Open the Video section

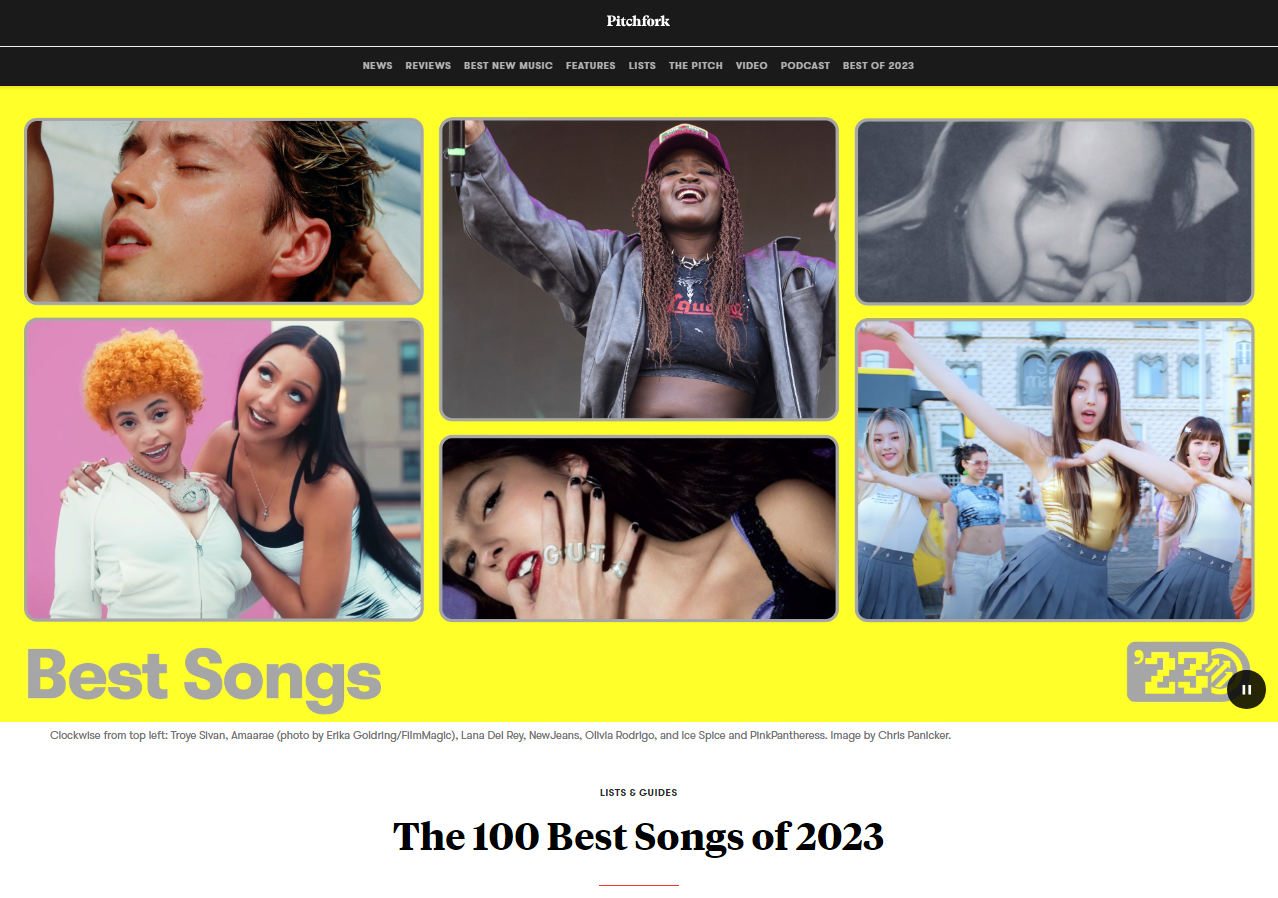[751, 66]
